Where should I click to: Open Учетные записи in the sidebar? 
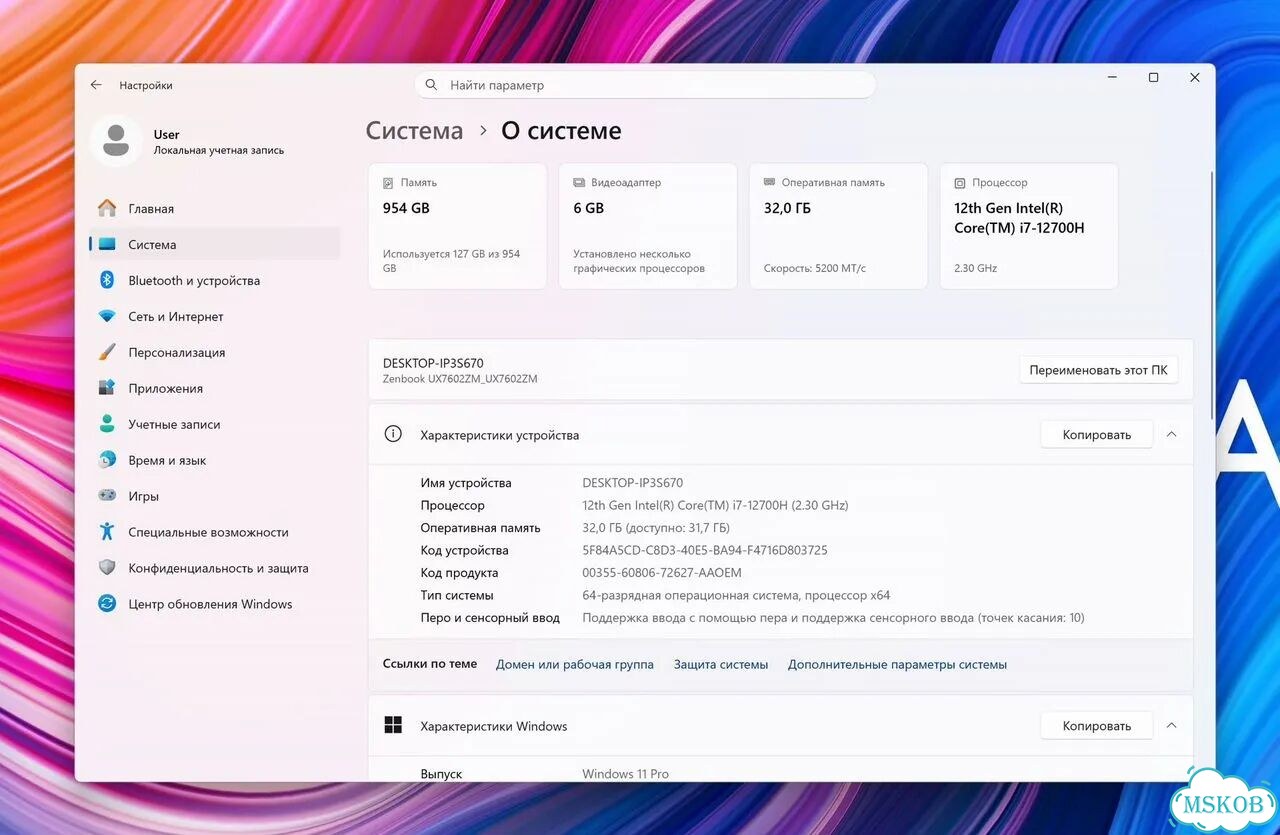[215, 424]
